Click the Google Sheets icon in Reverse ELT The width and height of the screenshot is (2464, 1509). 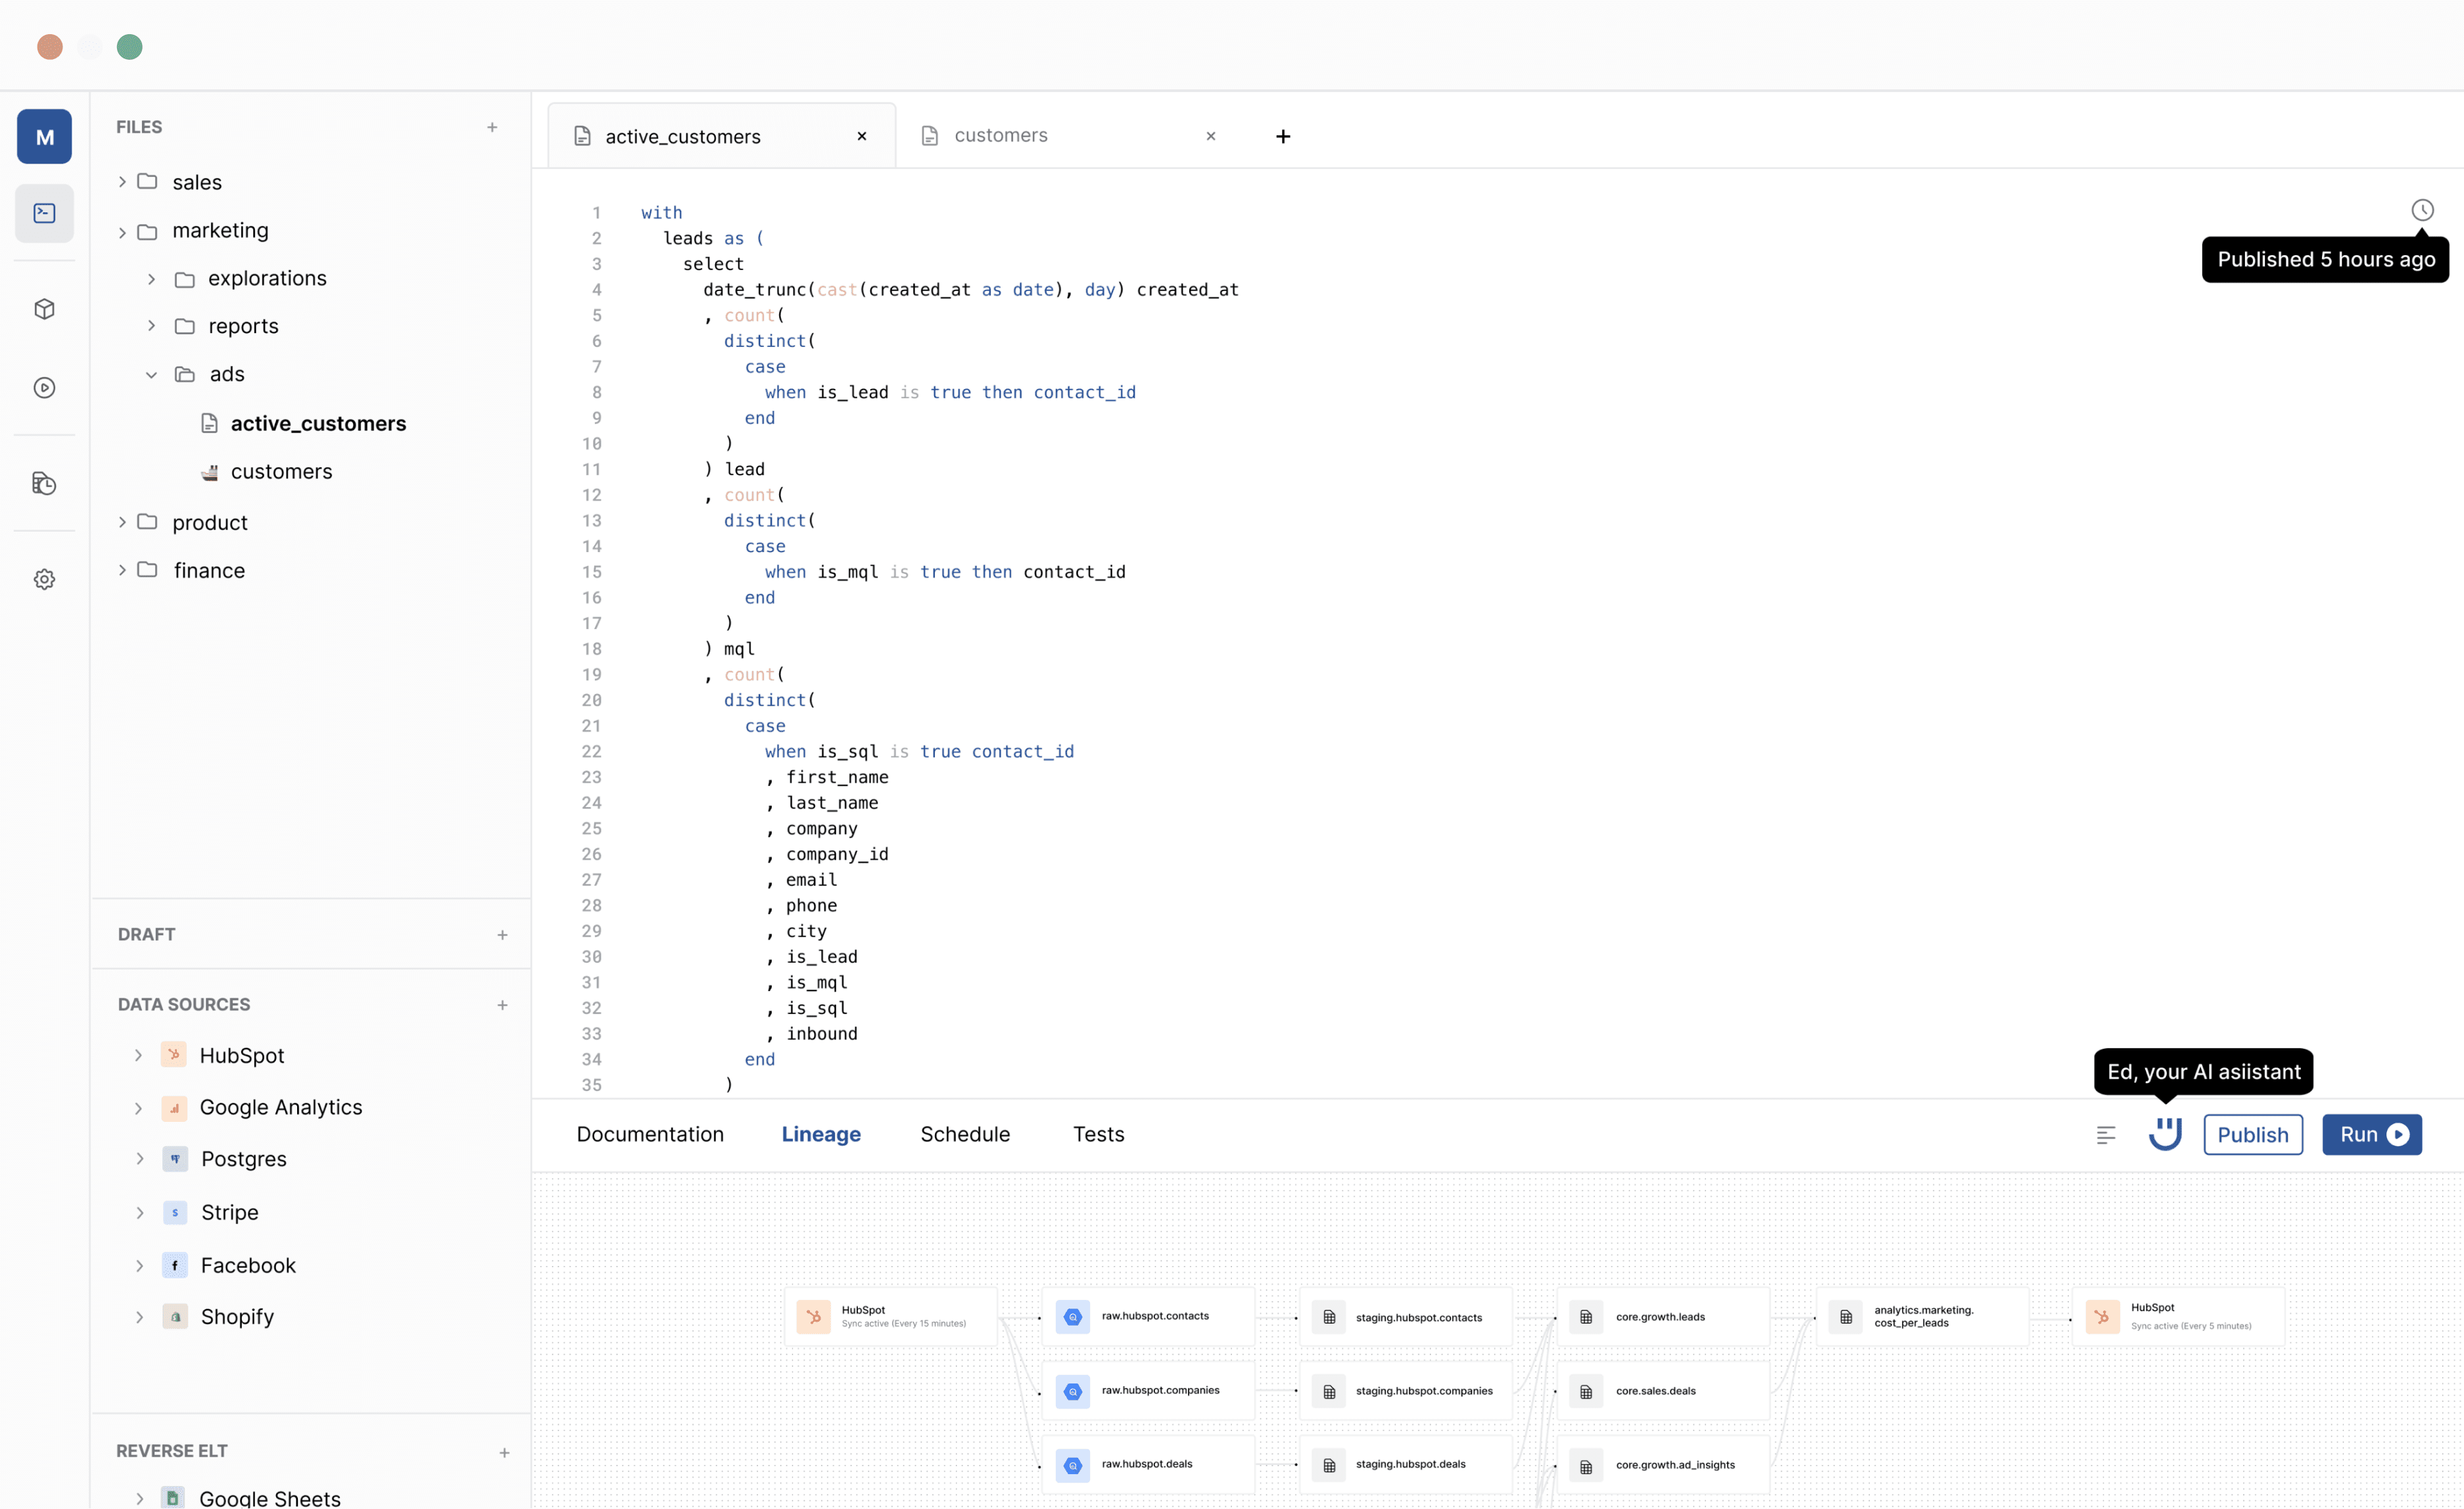click(x=173, y=1497)
